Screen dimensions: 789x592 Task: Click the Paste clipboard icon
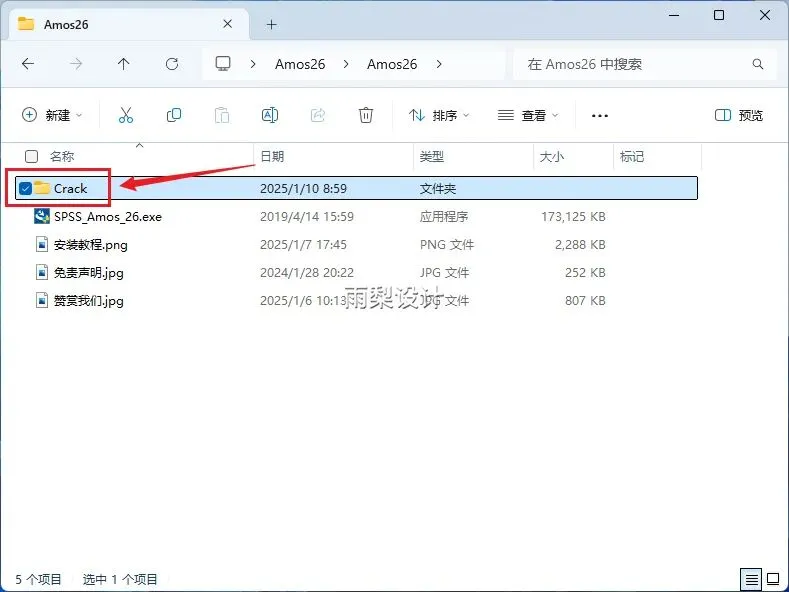tap(222, 115)
